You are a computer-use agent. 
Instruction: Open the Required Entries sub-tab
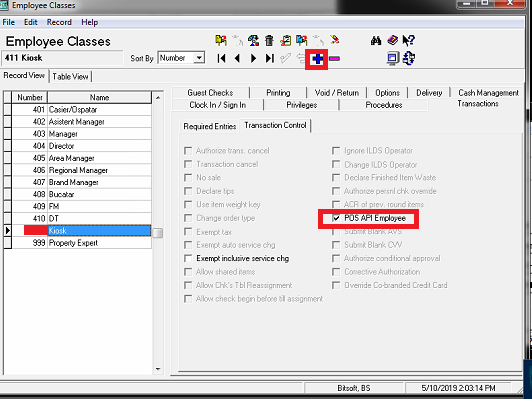(x=209, y=127)
